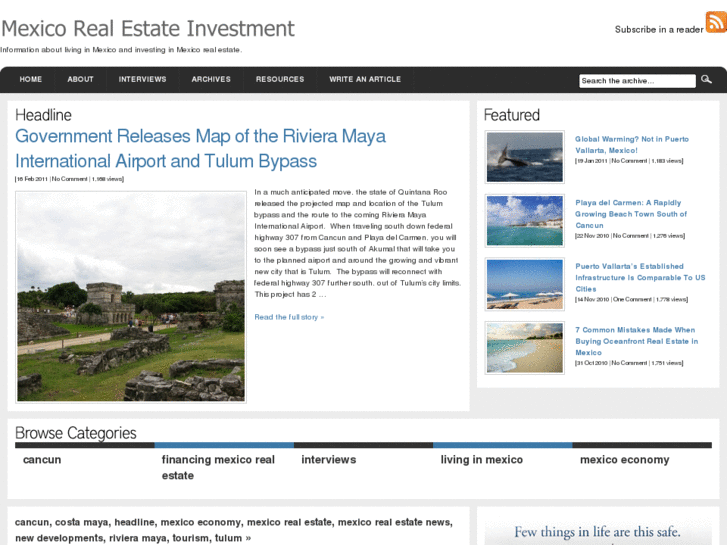Click the No Comment link under headline article

pos(70,179)
